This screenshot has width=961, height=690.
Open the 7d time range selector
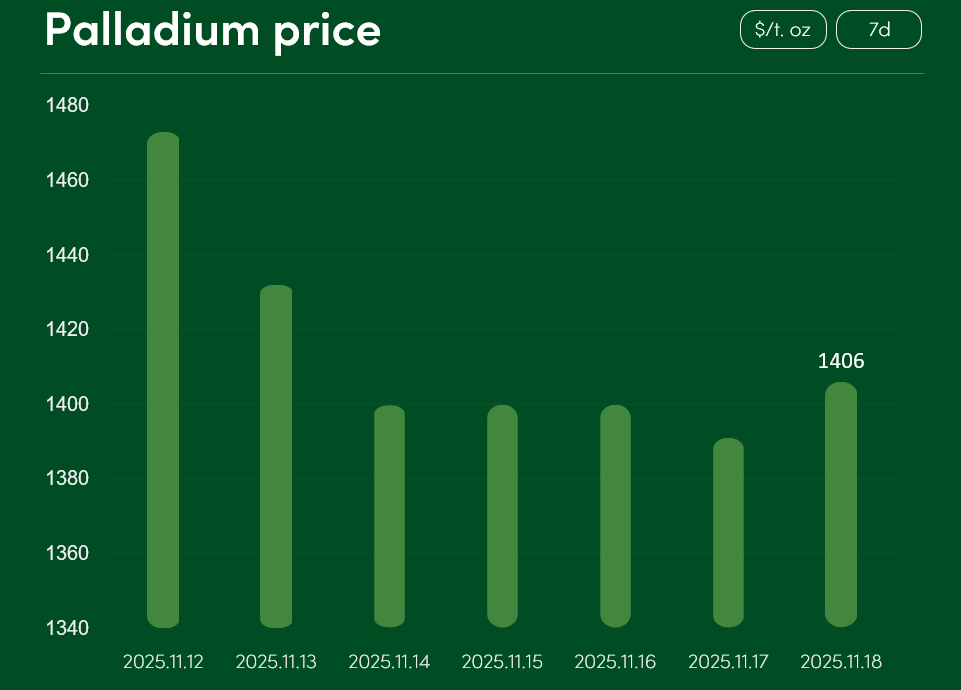[x=878, y=30]
